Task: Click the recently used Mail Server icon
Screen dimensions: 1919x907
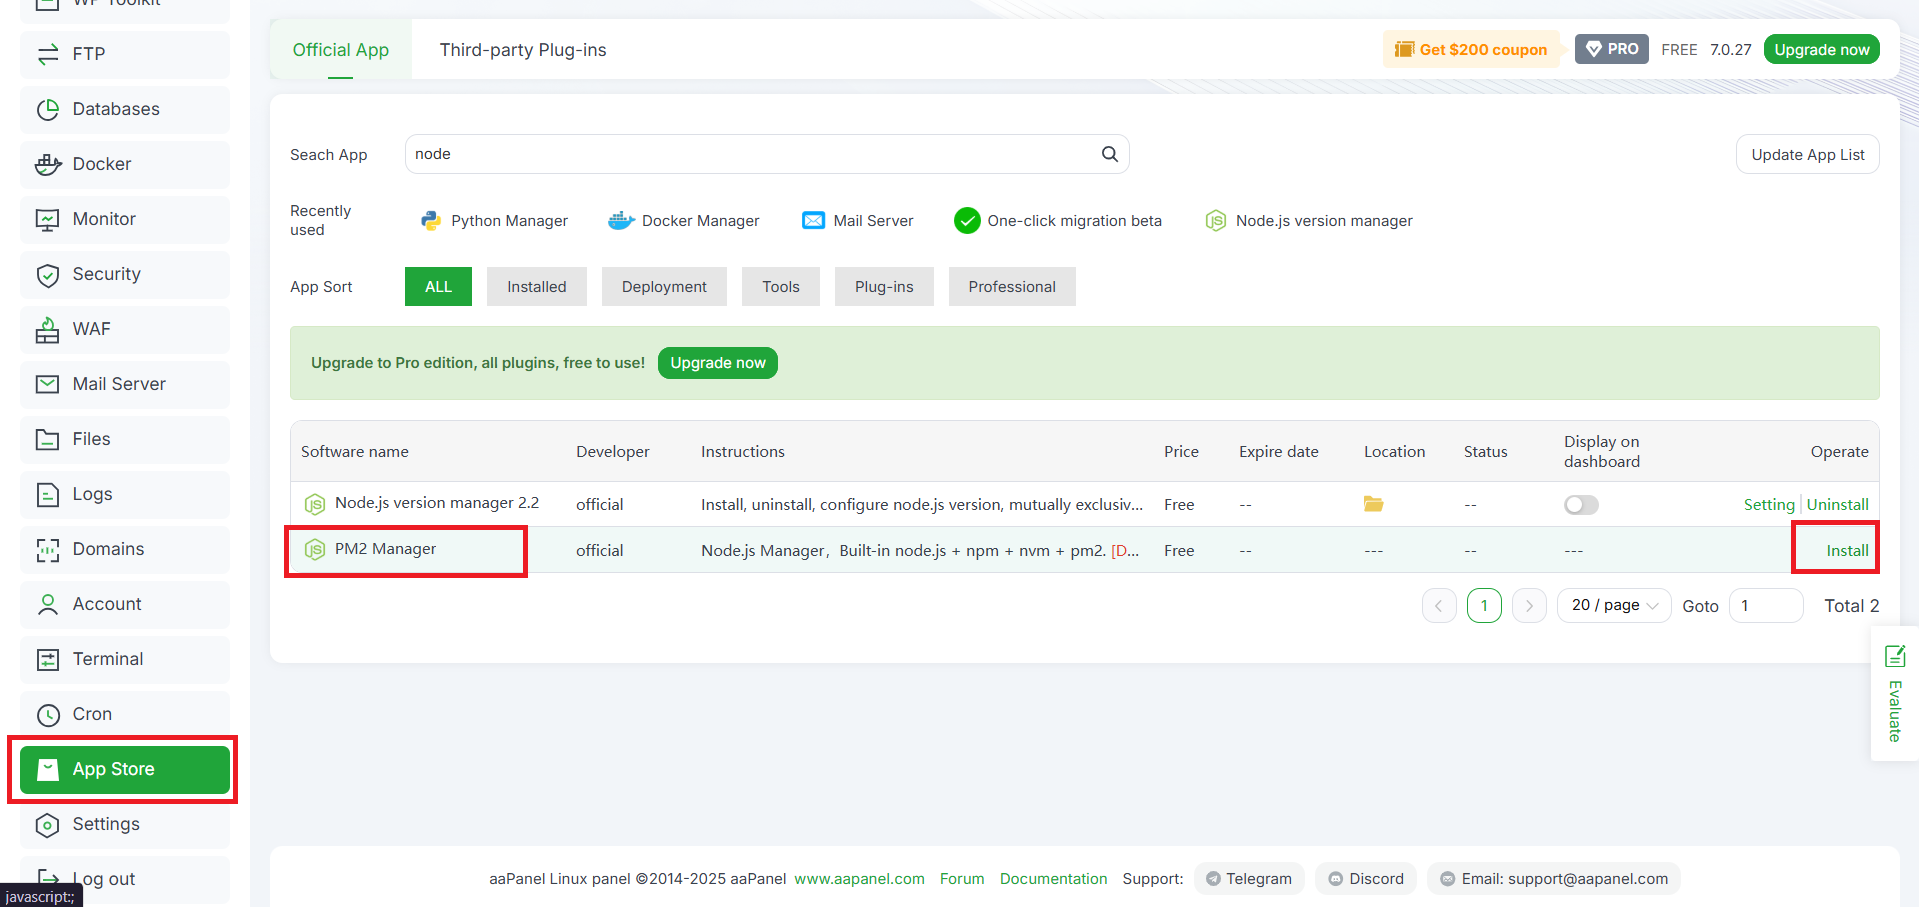Action: [x=814, y=220]
